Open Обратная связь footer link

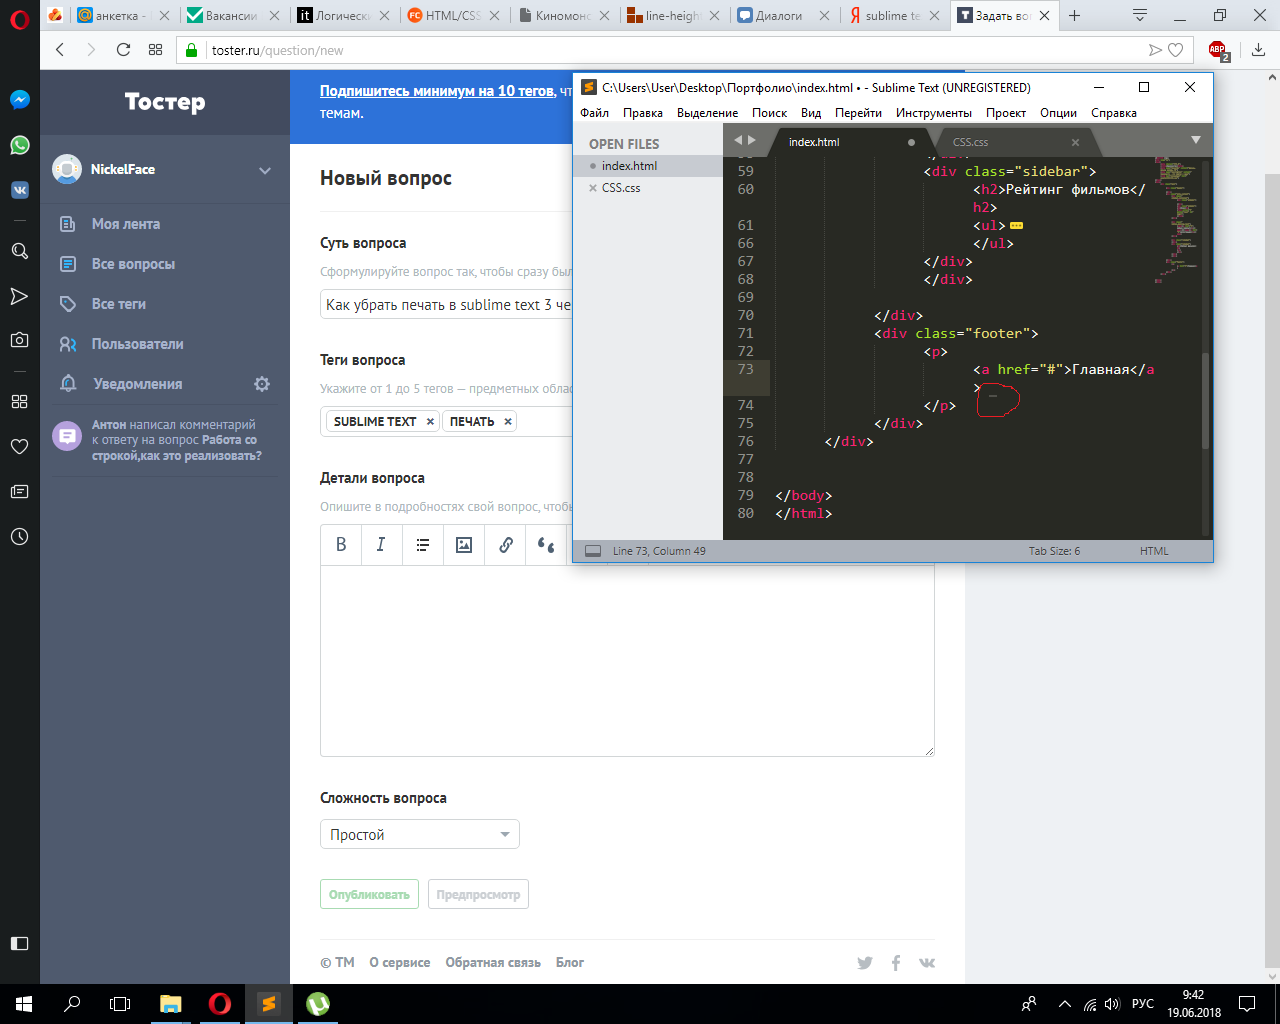coord(493,963)
